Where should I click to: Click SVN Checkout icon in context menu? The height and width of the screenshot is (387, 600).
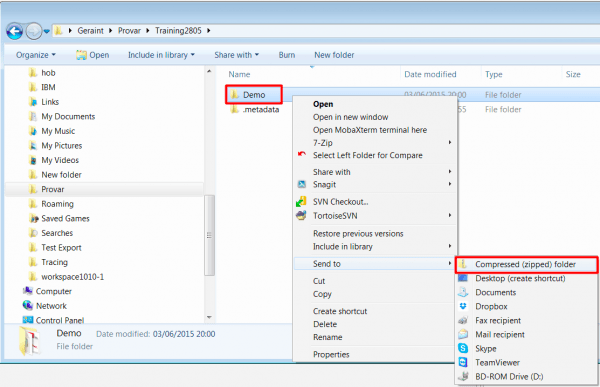(302, 201)
